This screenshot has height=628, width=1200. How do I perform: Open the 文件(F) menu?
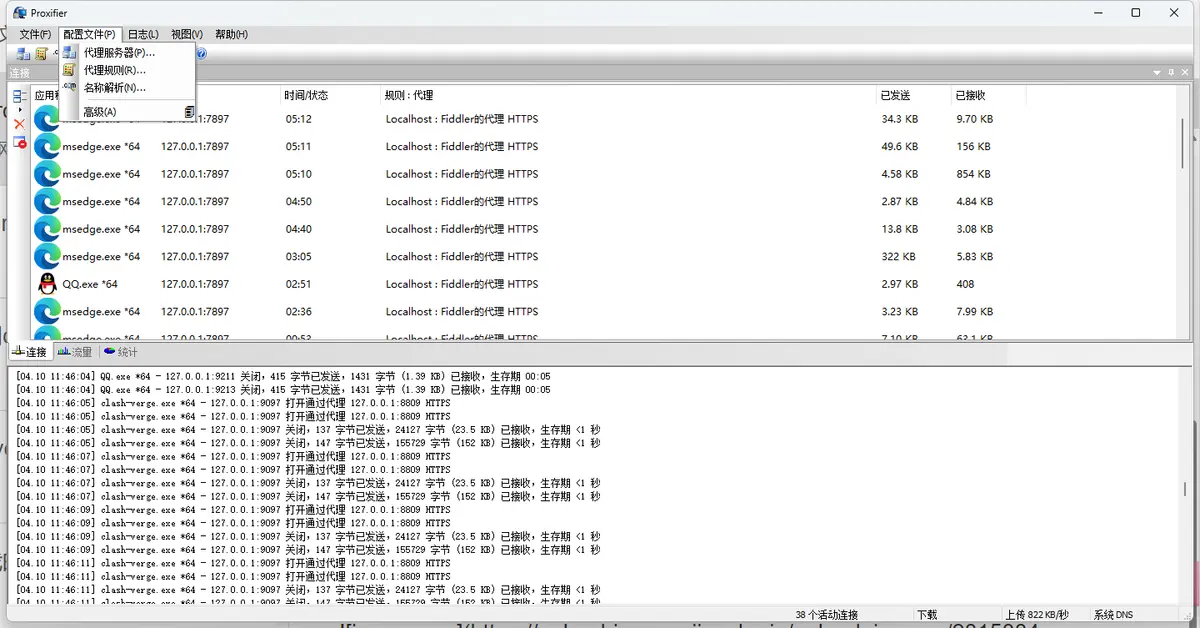pos(35,34)
